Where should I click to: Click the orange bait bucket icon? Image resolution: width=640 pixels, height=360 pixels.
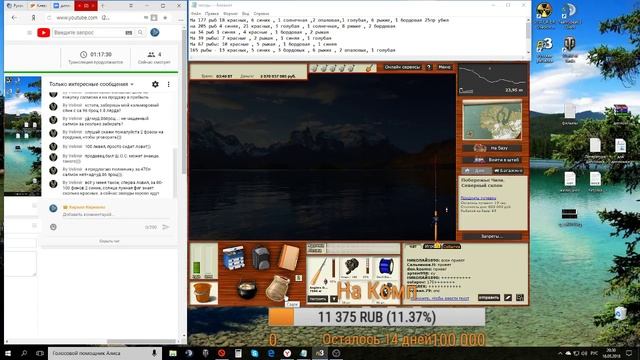tap(203, 293)
